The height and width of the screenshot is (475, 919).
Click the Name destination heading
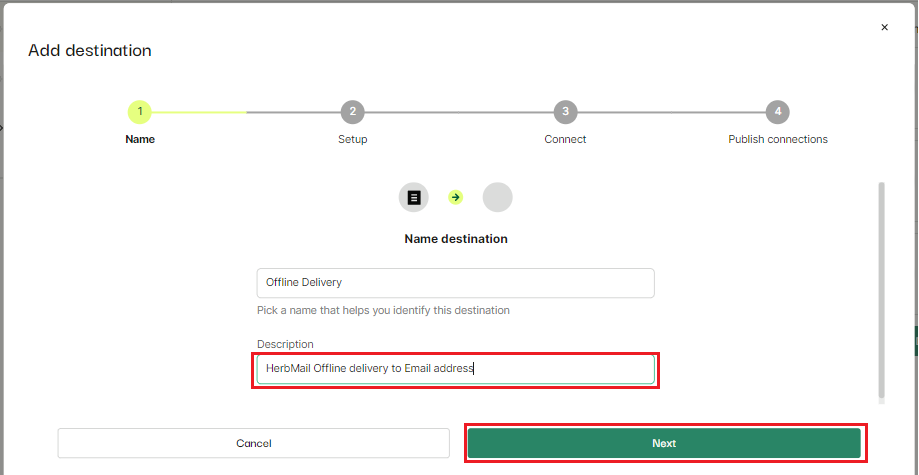tap(456, 239)
